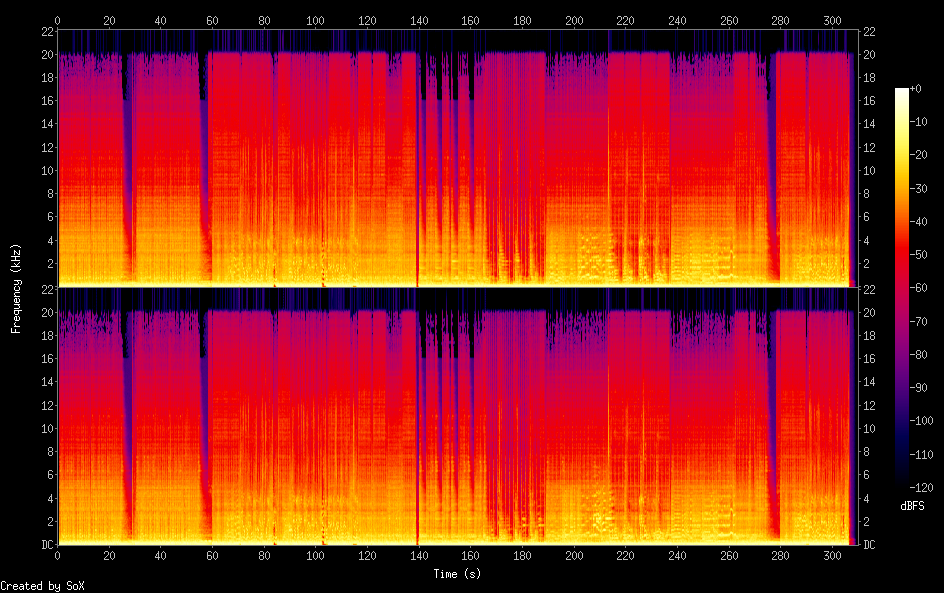Click the 240 tick on the bottom time axis

pyautogui.click(x=678, y=555)
